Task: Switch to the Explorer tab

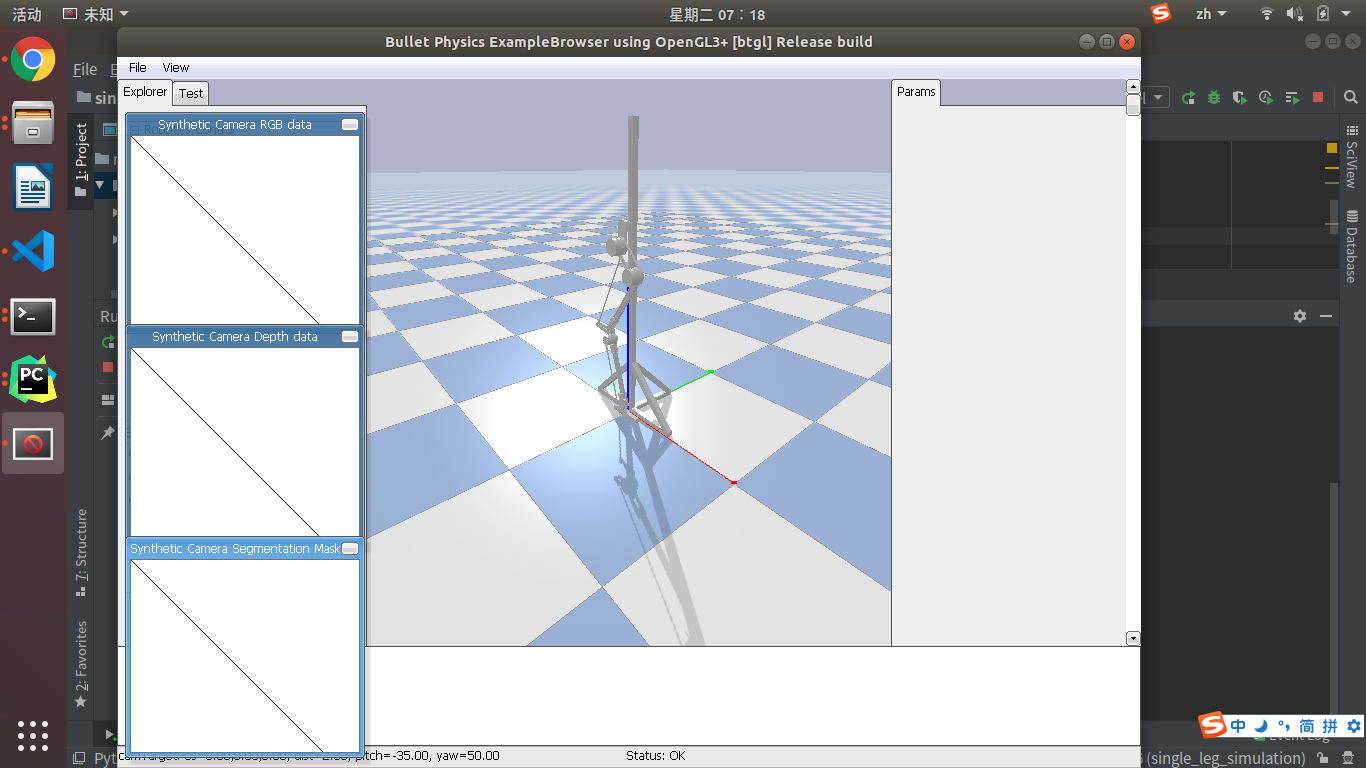Action: 145,92
